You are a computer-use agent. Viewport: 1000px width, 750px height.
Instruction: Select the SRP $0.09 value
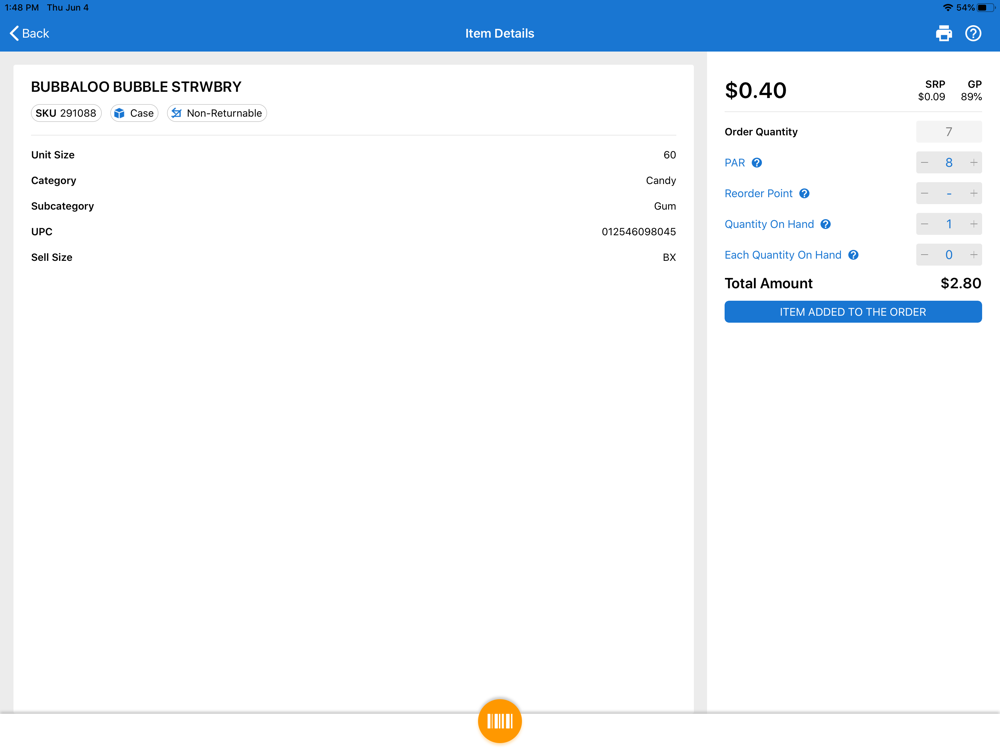coord(931,97)
